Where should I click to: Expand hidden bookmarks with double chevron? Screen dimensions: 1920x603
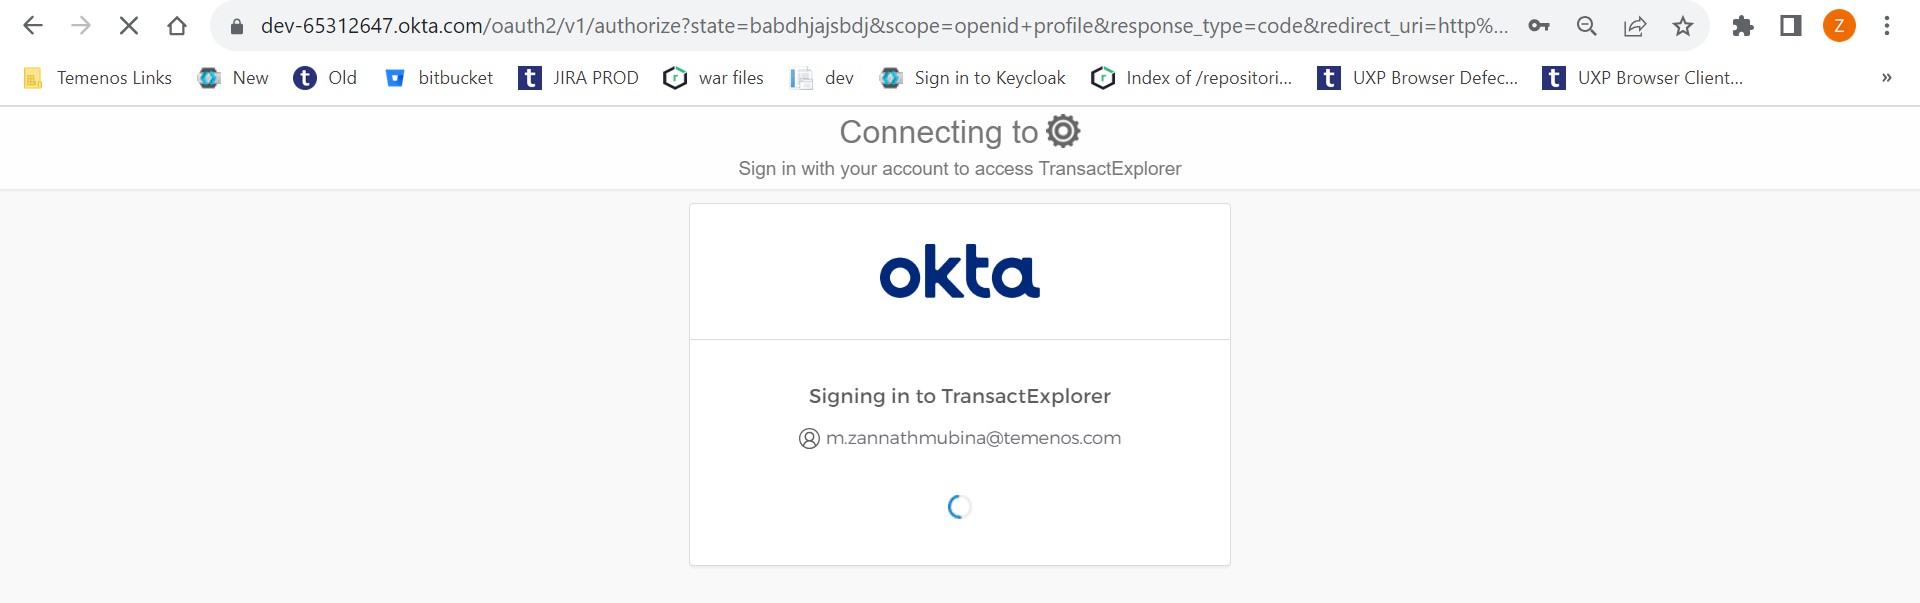coord(1886,78)
